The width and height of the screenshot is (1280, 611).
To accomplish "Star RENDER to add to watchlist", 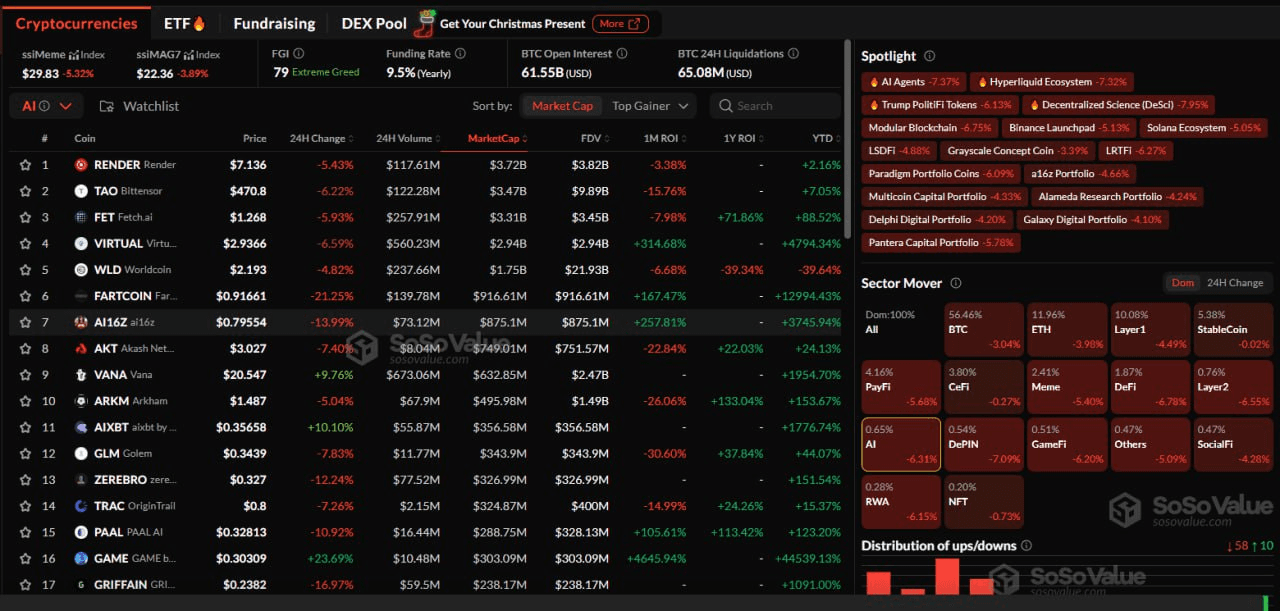I will pyautogui.click(x=25, y=165).
